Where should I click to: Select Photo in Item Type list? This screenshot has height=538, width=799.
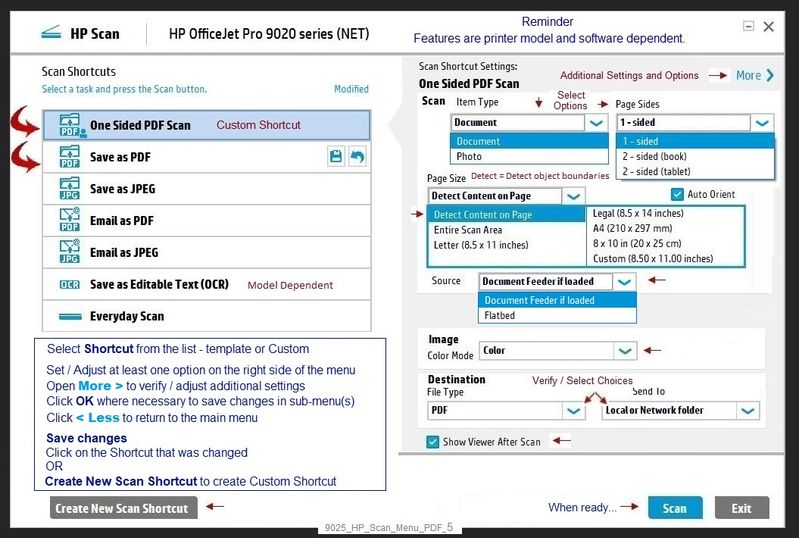529,156
